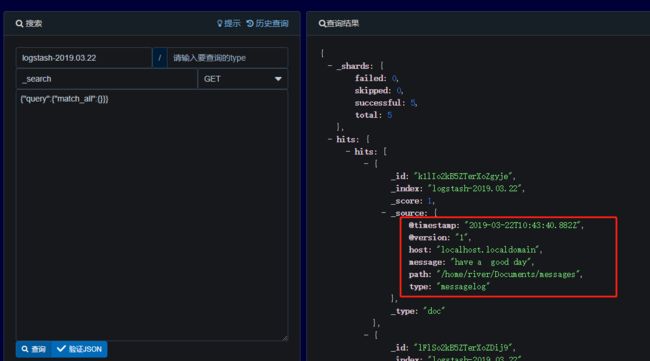Click the second _id "lFlSo2kB5ZTerXoZDij9" value
650x361 pixels.
[x=463, y=347]
